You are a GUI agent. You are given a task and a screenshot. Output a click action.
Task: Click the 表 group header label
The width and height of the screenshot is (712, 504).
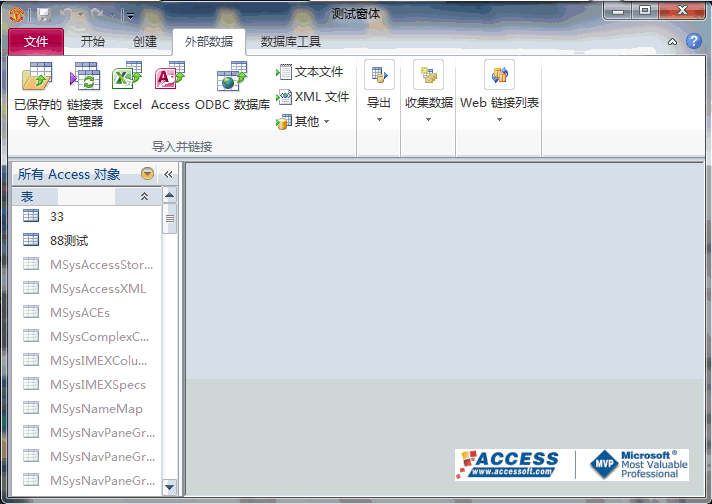(x=27, y=197)
